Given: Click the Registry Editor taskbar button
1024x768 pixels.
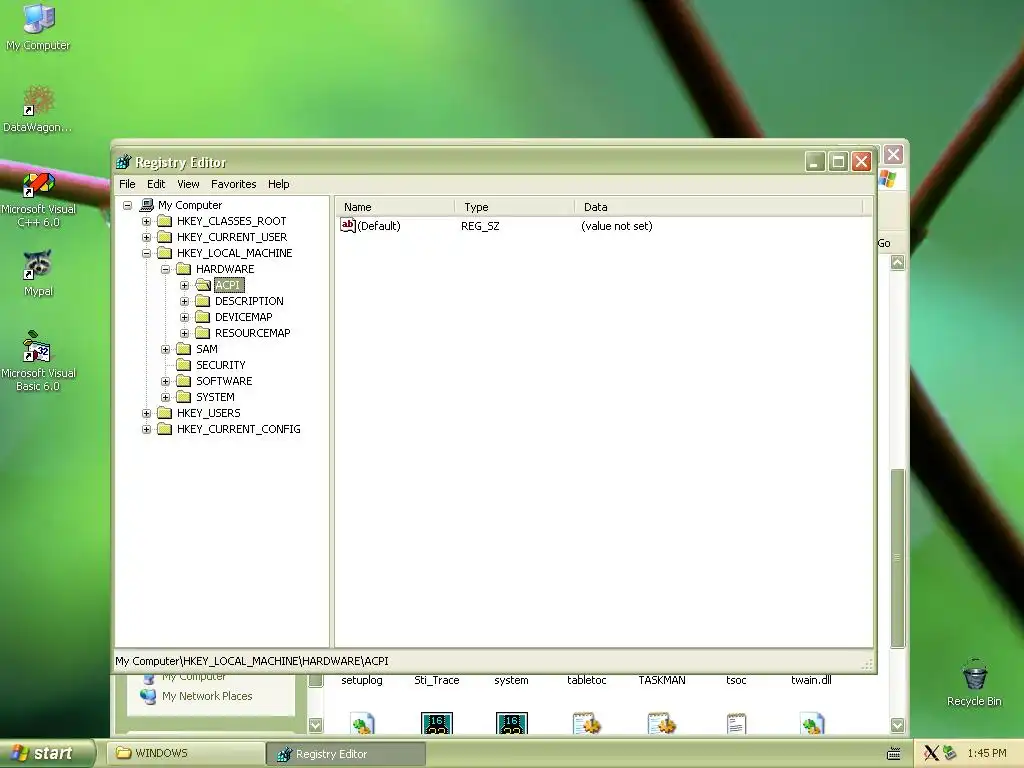Looking at the screenshot, I should 346,754.
